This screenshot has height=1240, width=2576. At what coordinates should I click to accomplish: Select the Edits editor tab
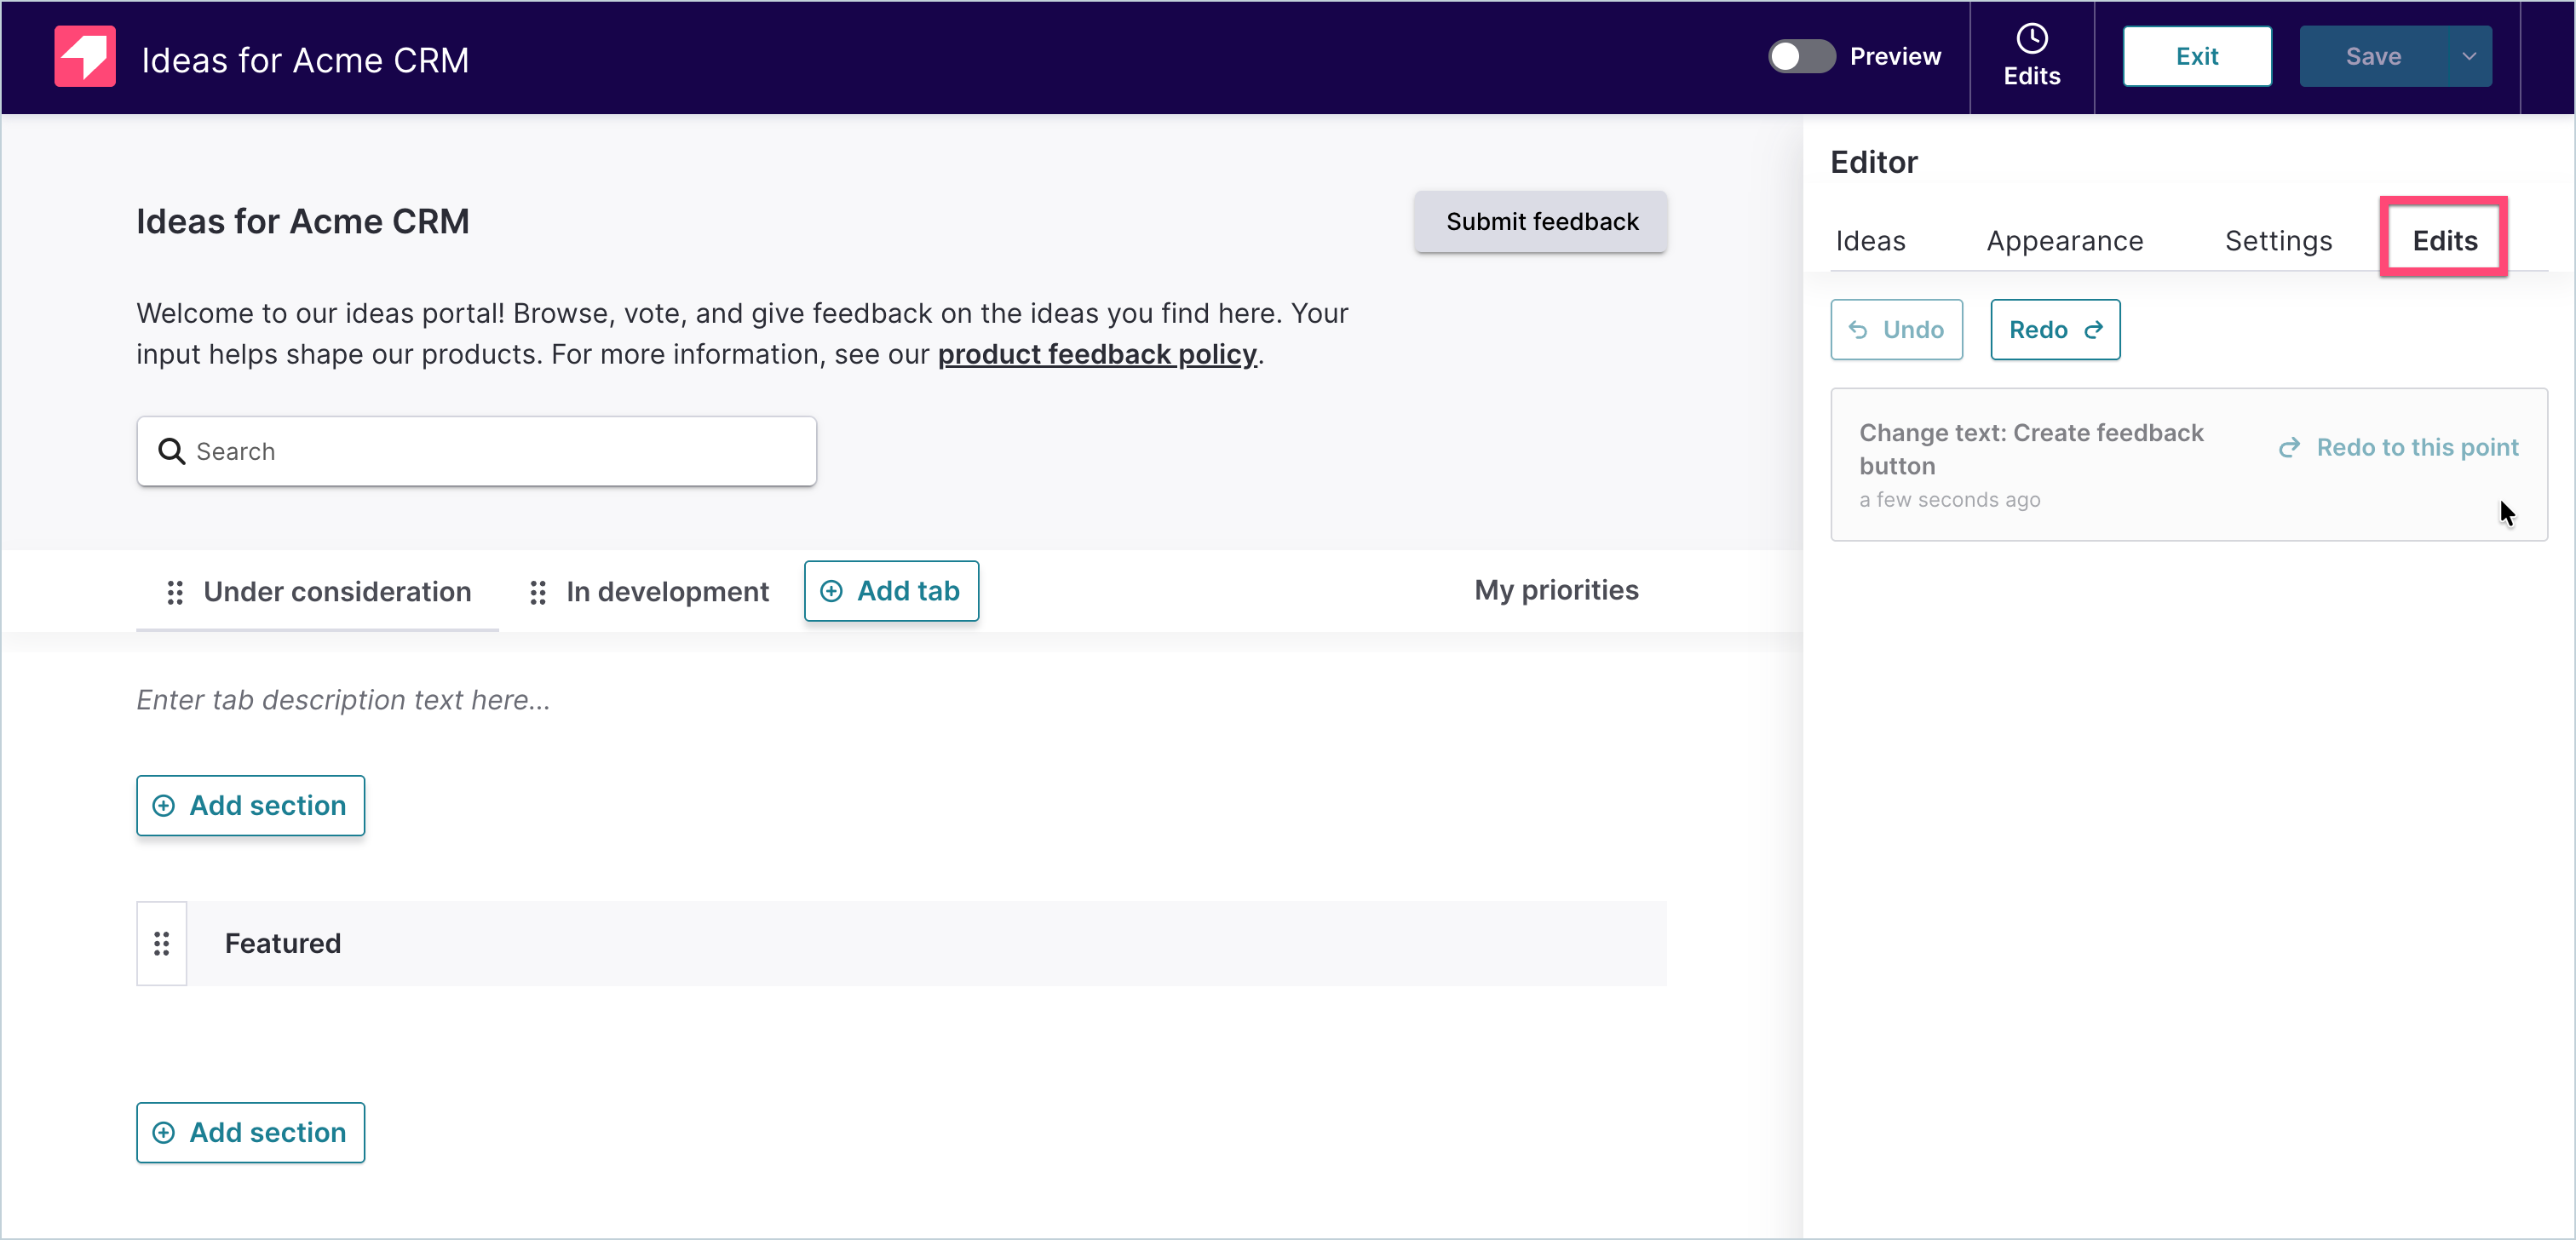(x=2444, y=241)
